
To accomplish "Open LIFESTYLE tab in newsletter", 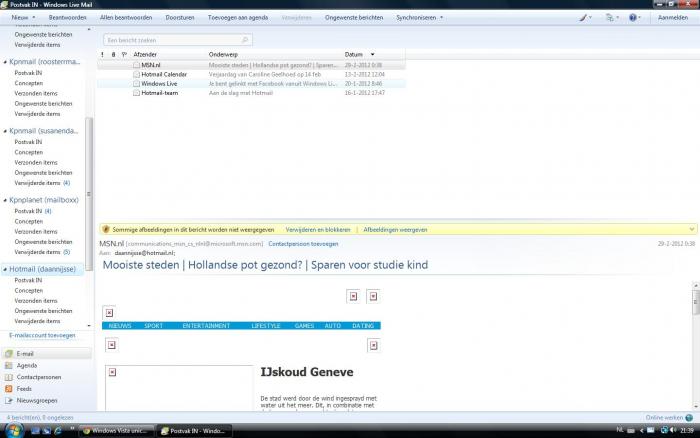I will (x=266, y=326).
